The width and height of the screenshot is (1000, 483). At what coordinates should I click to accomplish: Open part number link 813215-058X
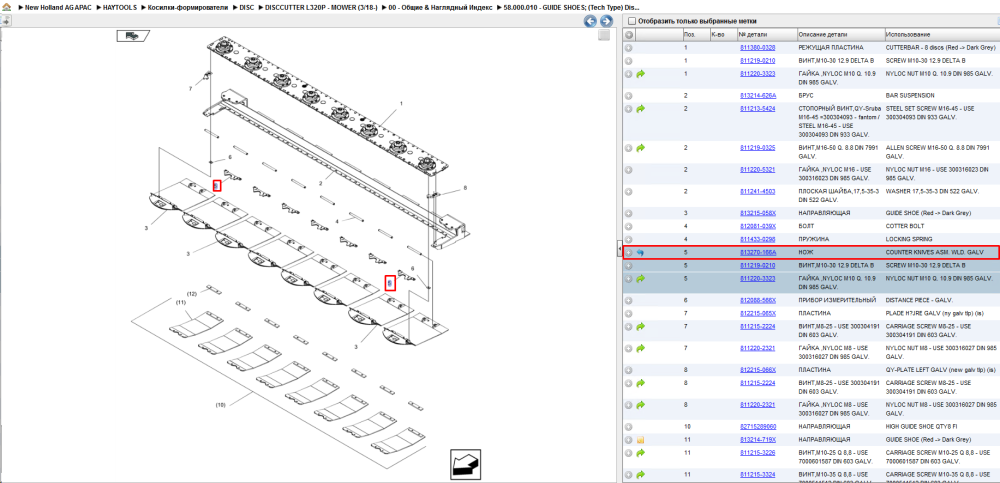click(x=758, y=213)
